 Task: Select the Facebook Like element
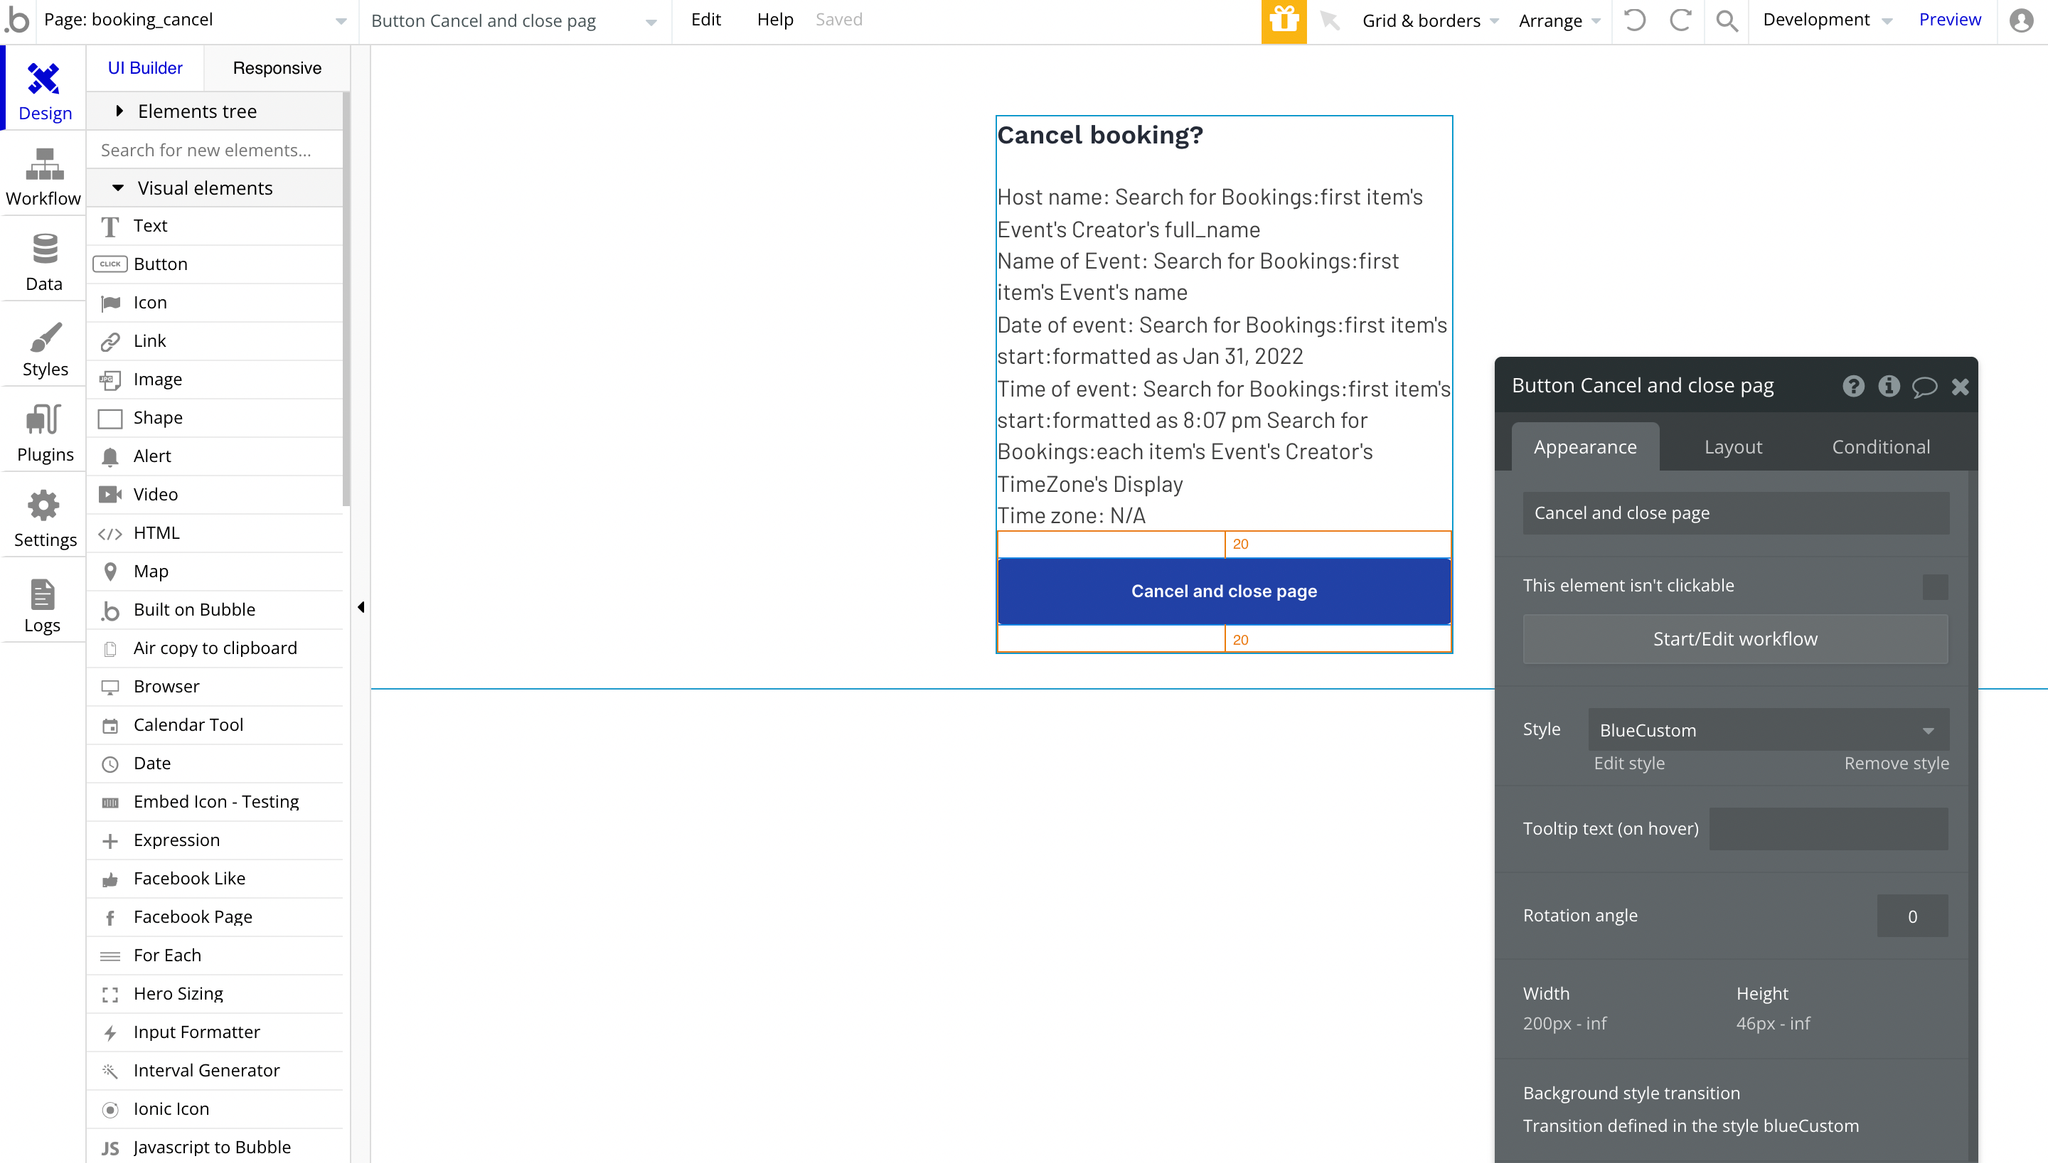click(x=215, y=879)
